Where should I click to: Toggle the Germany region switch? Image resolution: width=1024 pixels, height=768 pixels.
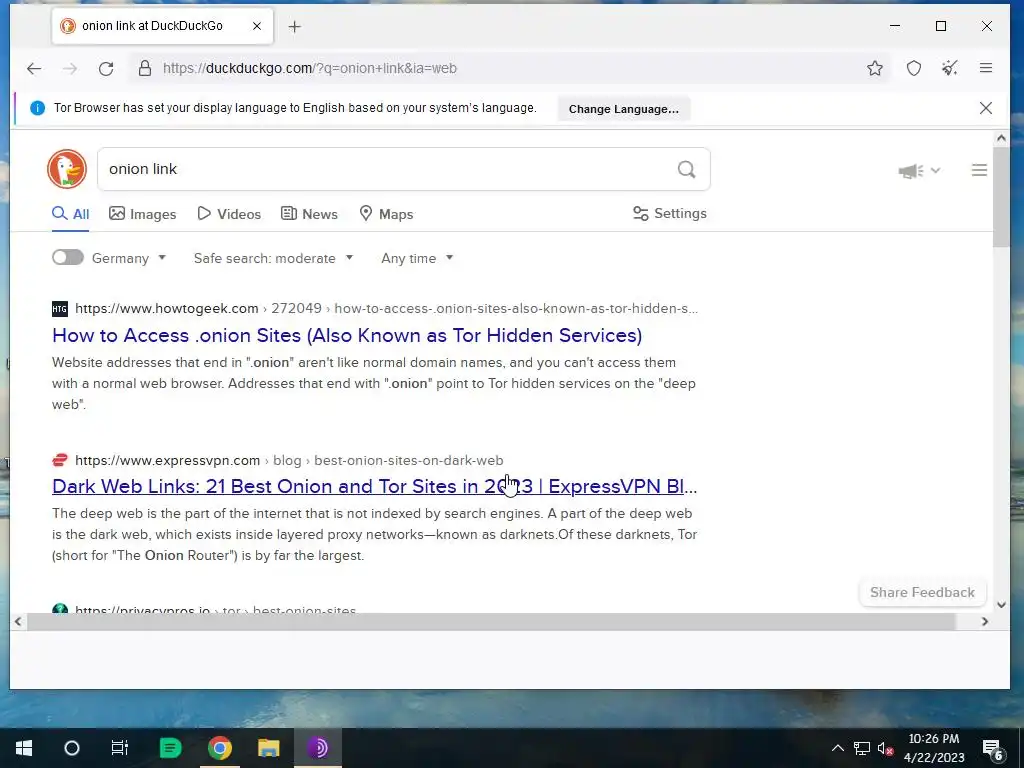pyautogui.click(x=68, y=257)
